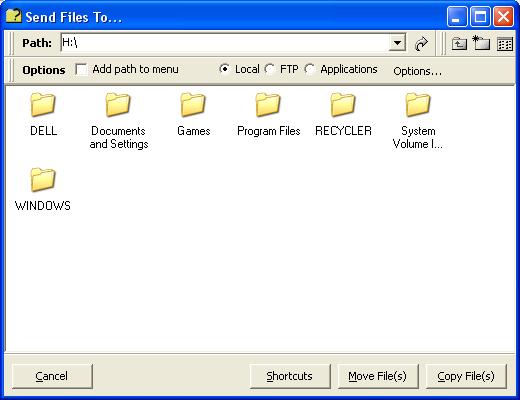Select the Documents and Settings folder
The image size is (520, 400).
(x=119, y=121)
